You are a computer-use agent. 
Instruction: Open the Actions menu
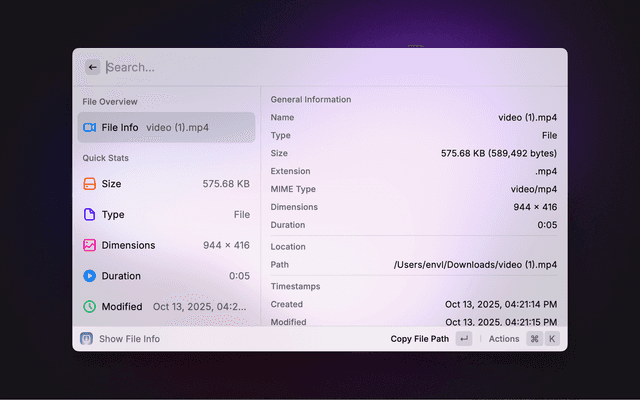pos(504,339)
